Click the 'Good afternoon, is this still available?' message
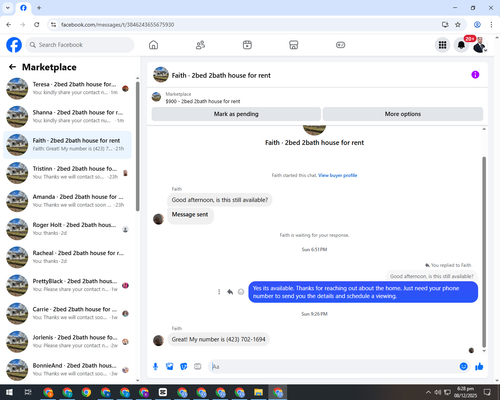The image size is (500, 400). [x=220, y=200]
